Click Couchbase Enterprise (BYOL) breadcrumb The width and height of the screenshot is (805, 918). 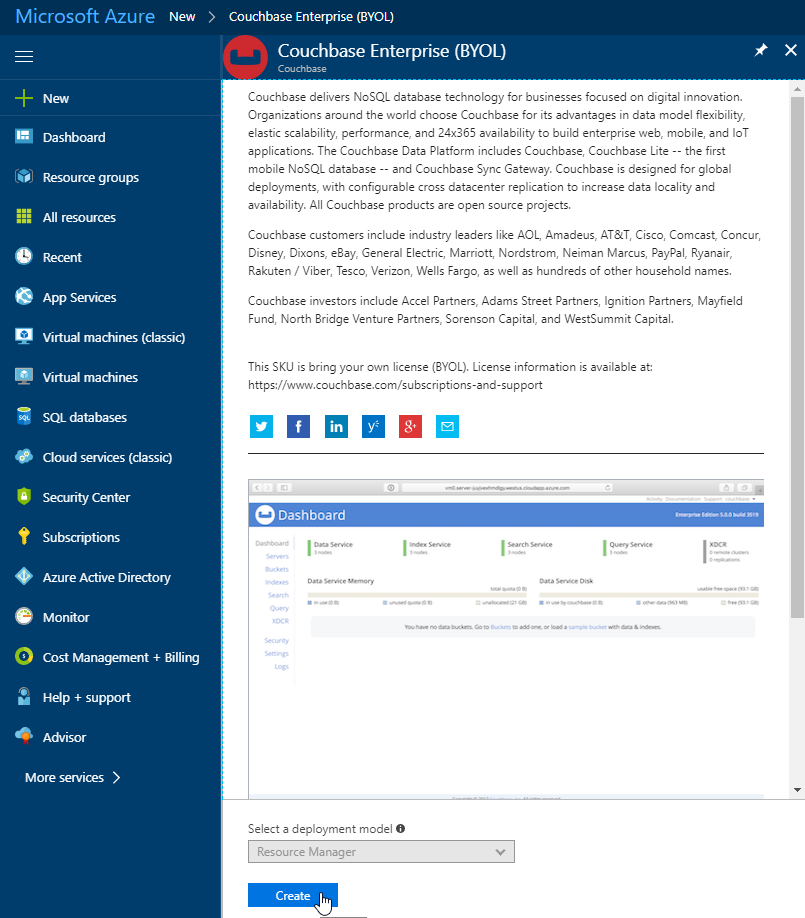click(311, 16)
